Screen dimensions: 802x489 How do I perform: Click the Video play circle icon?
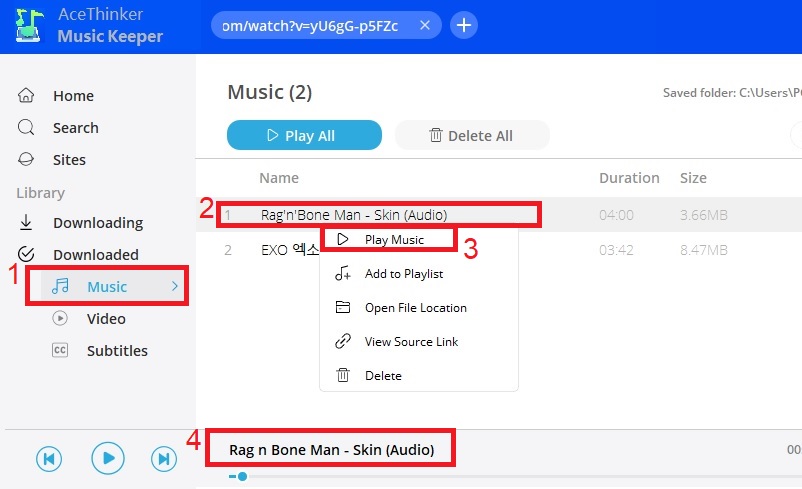60,318
